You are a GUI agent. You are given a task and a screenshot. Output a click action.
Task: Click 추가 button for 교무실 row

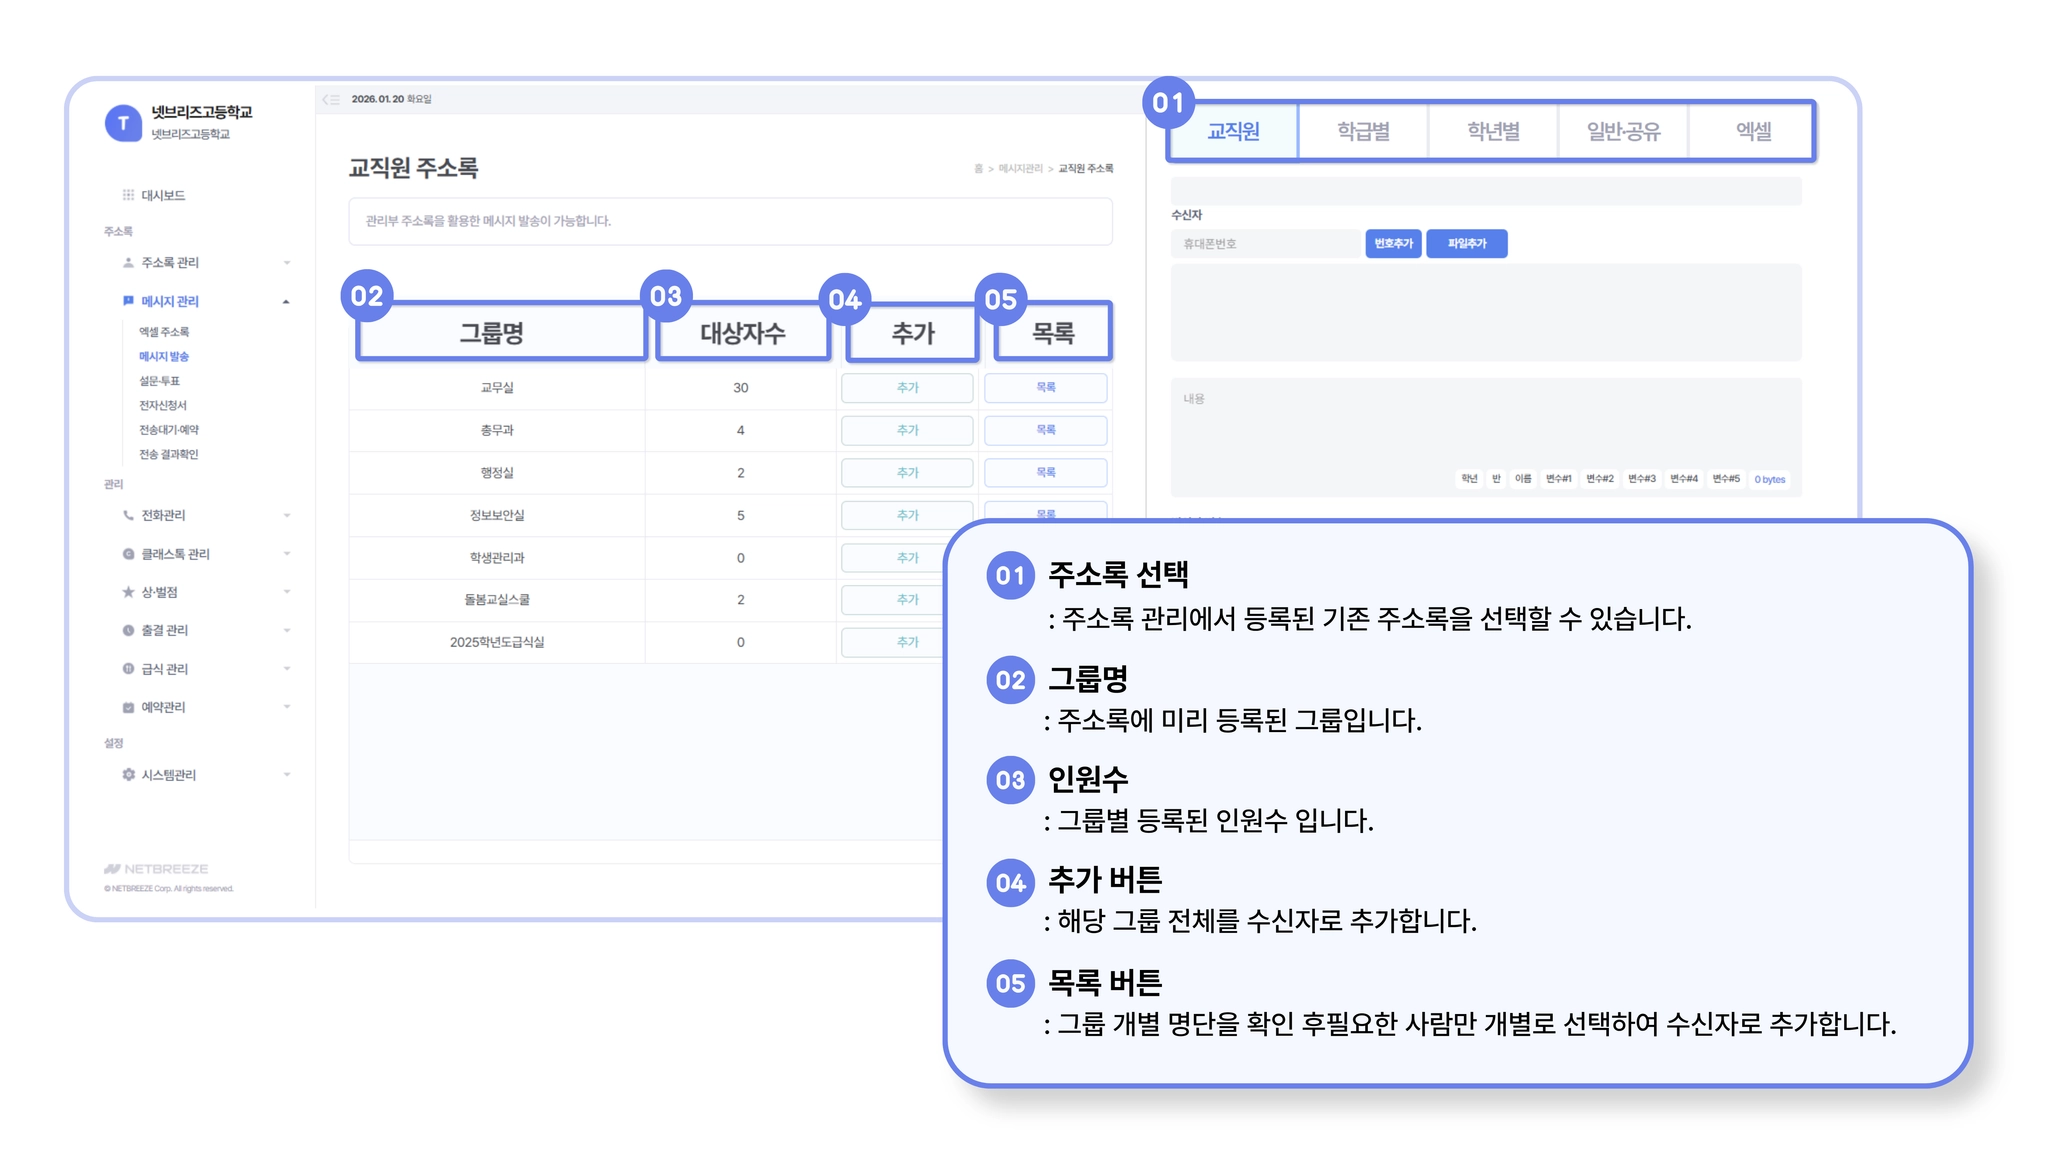907,388
